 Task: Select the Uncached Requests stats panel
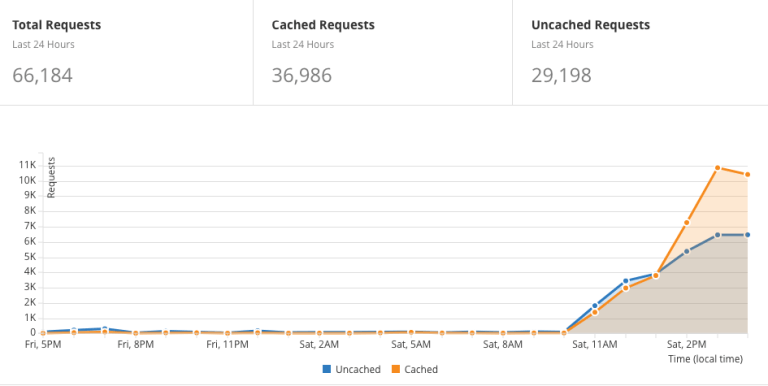click(640, 52)
